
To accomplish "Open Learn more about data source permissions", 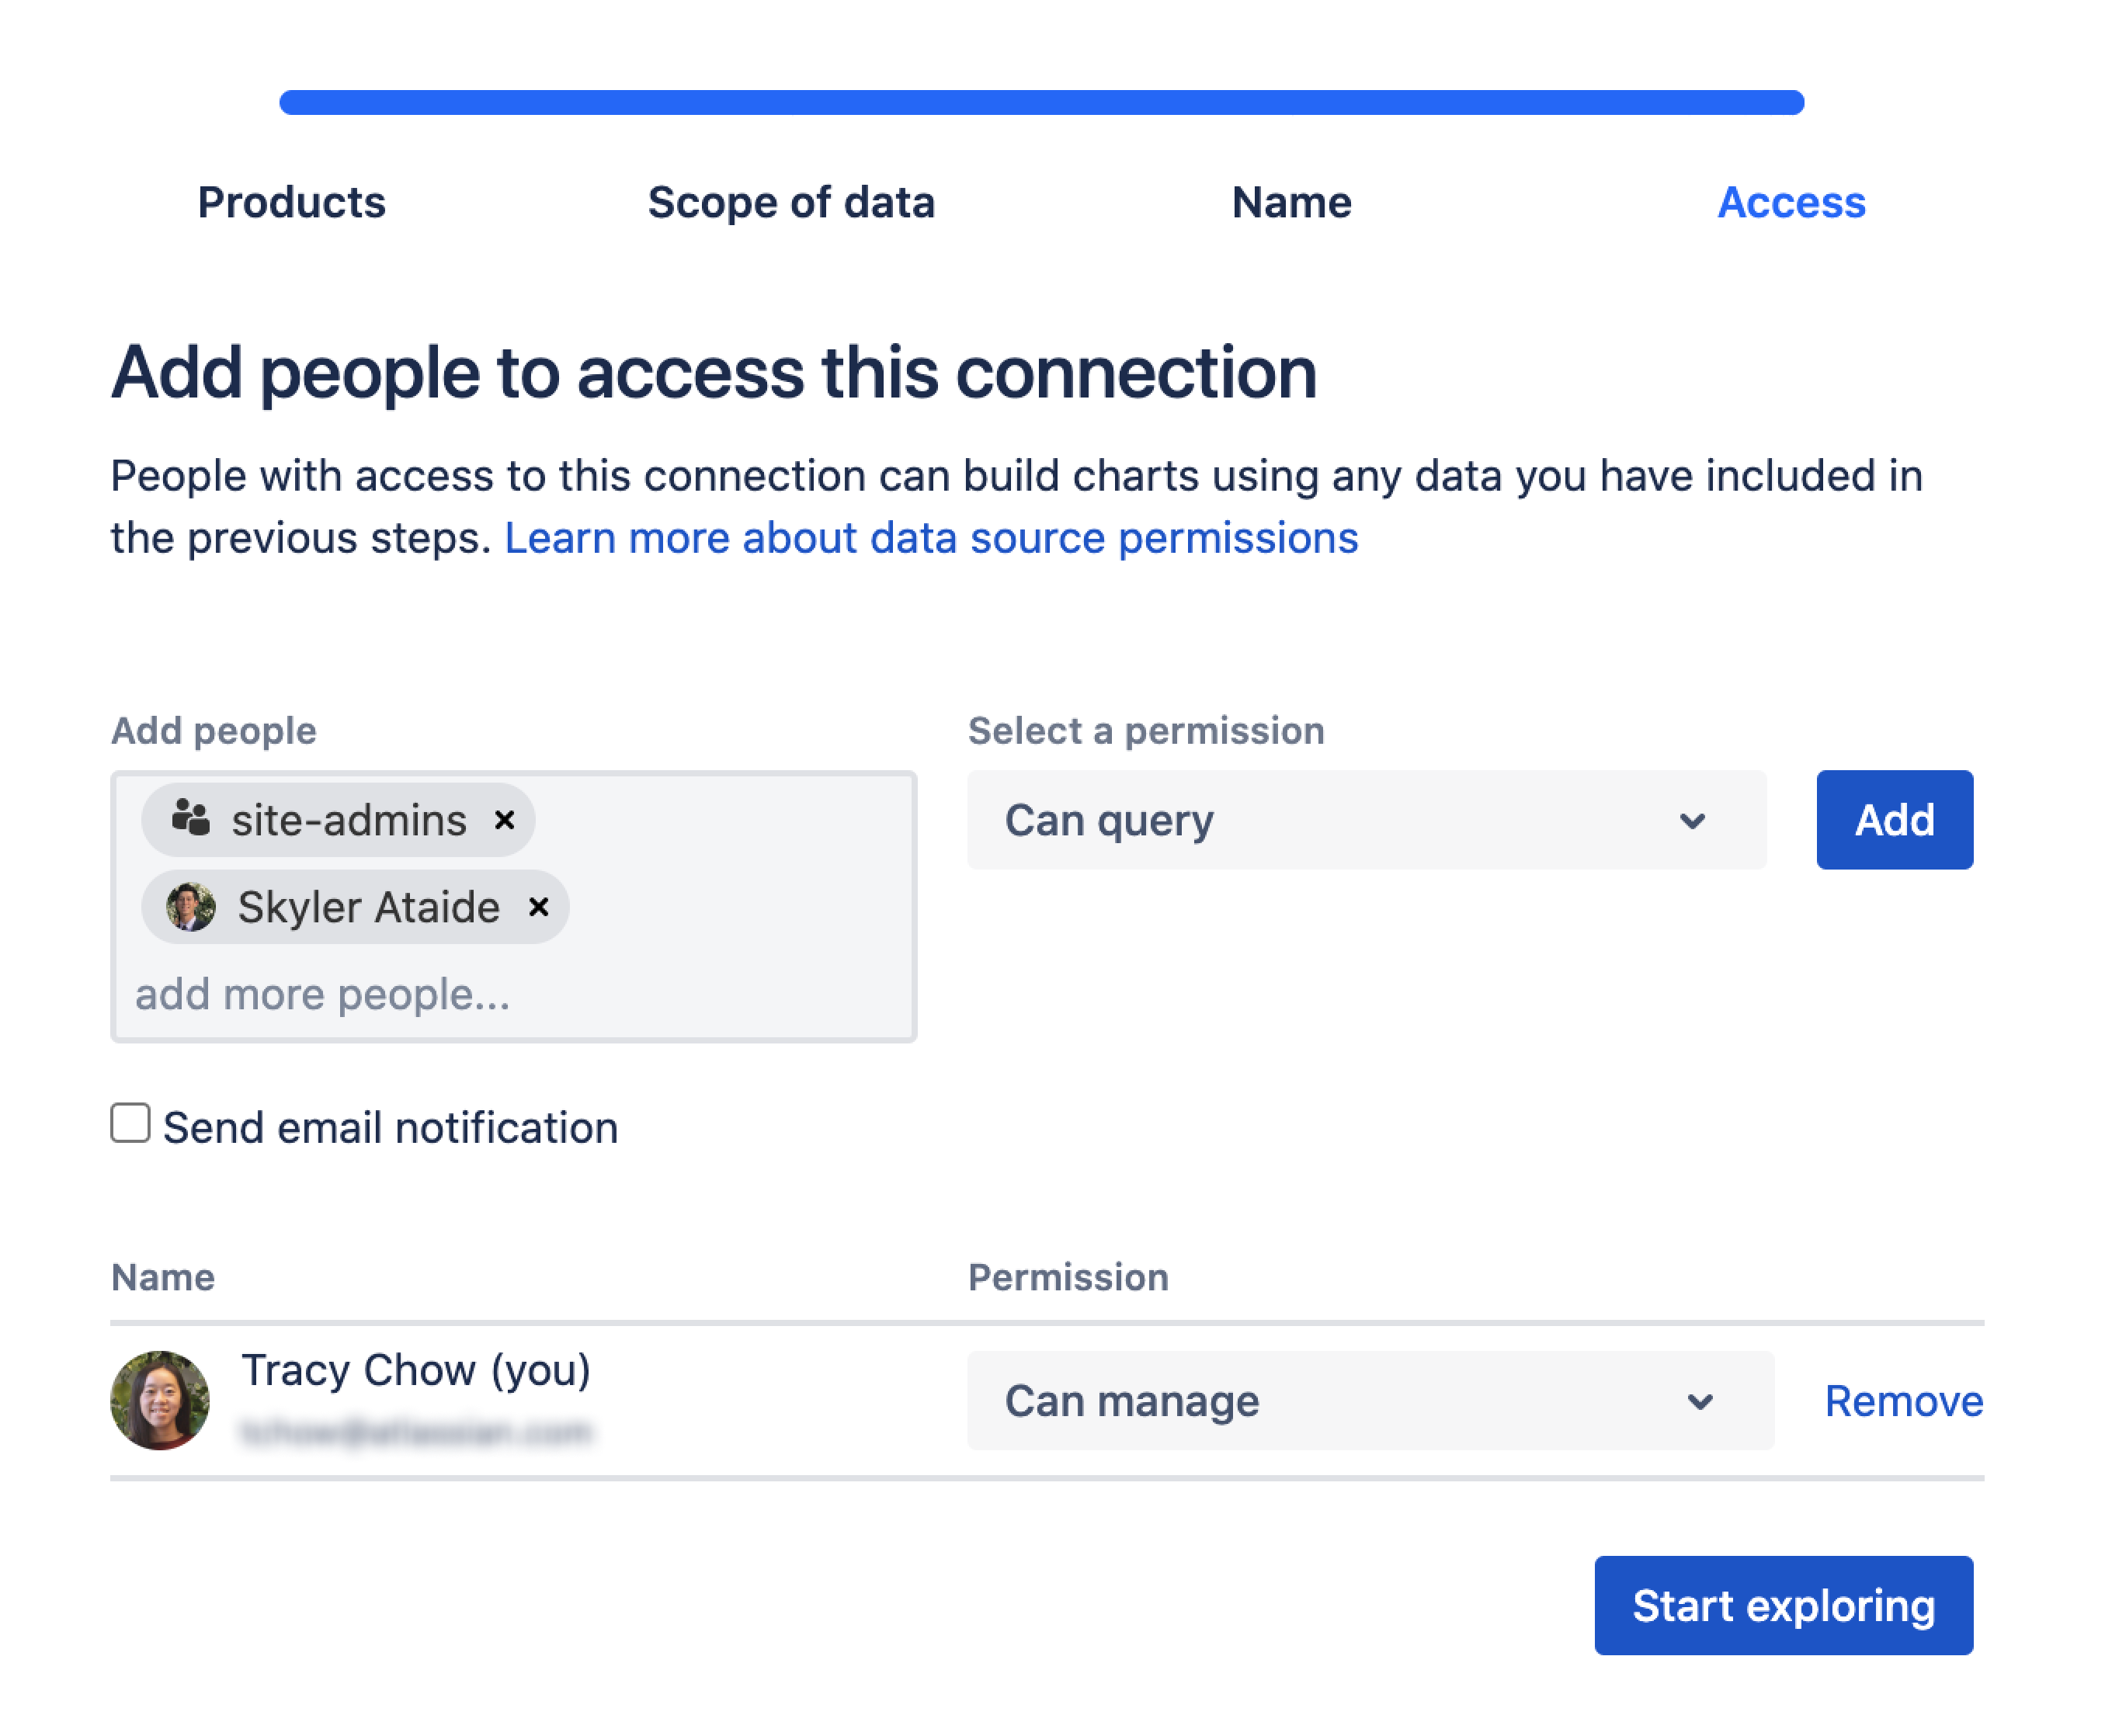I will click(931, 539).
